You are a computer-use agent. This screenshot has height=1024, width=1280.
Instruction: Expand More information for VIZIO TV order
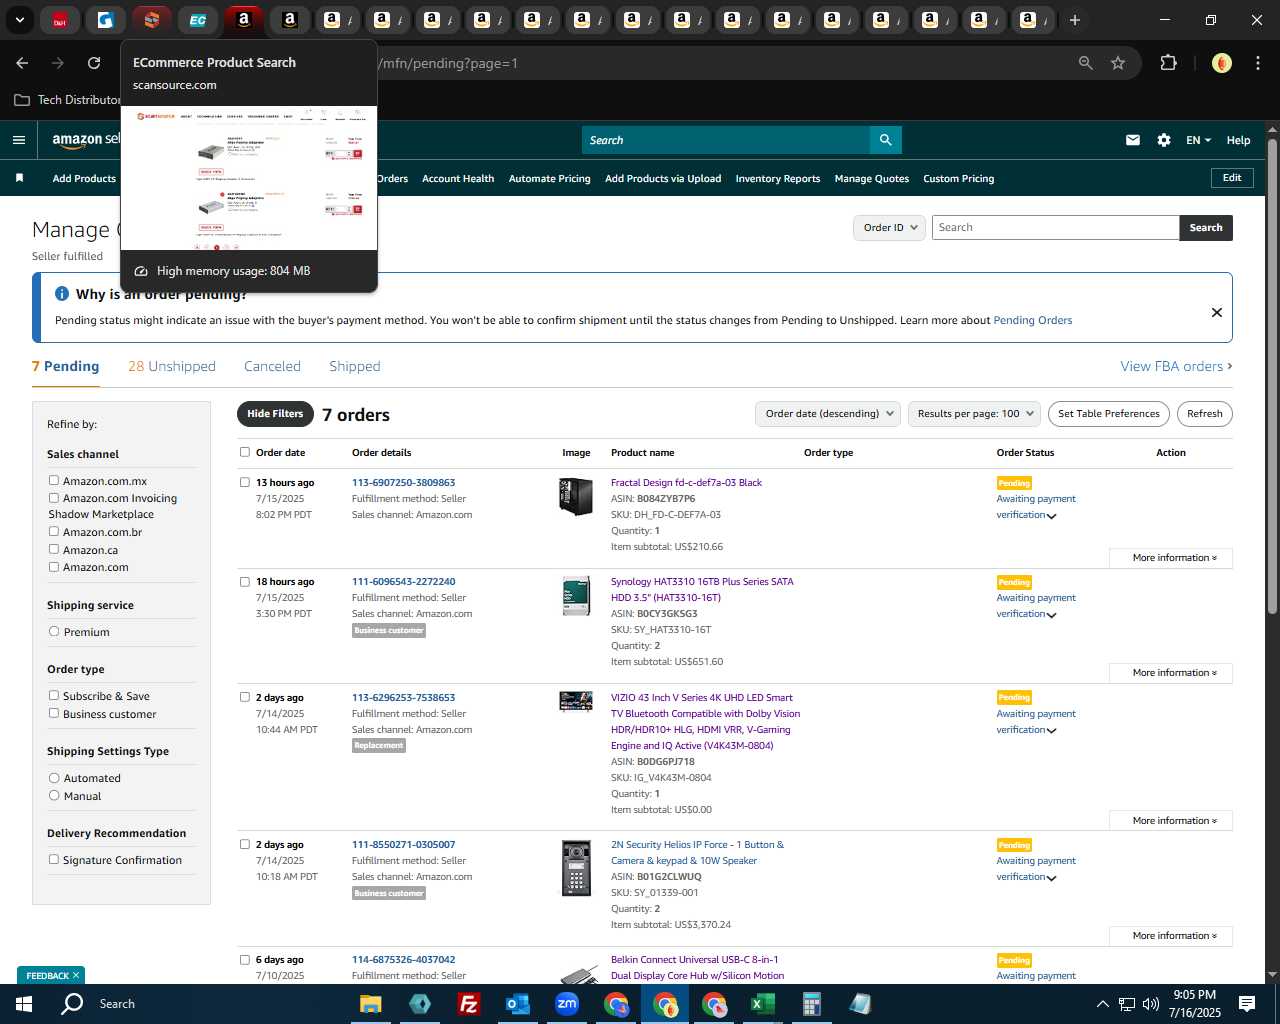tap(1171, 821)
